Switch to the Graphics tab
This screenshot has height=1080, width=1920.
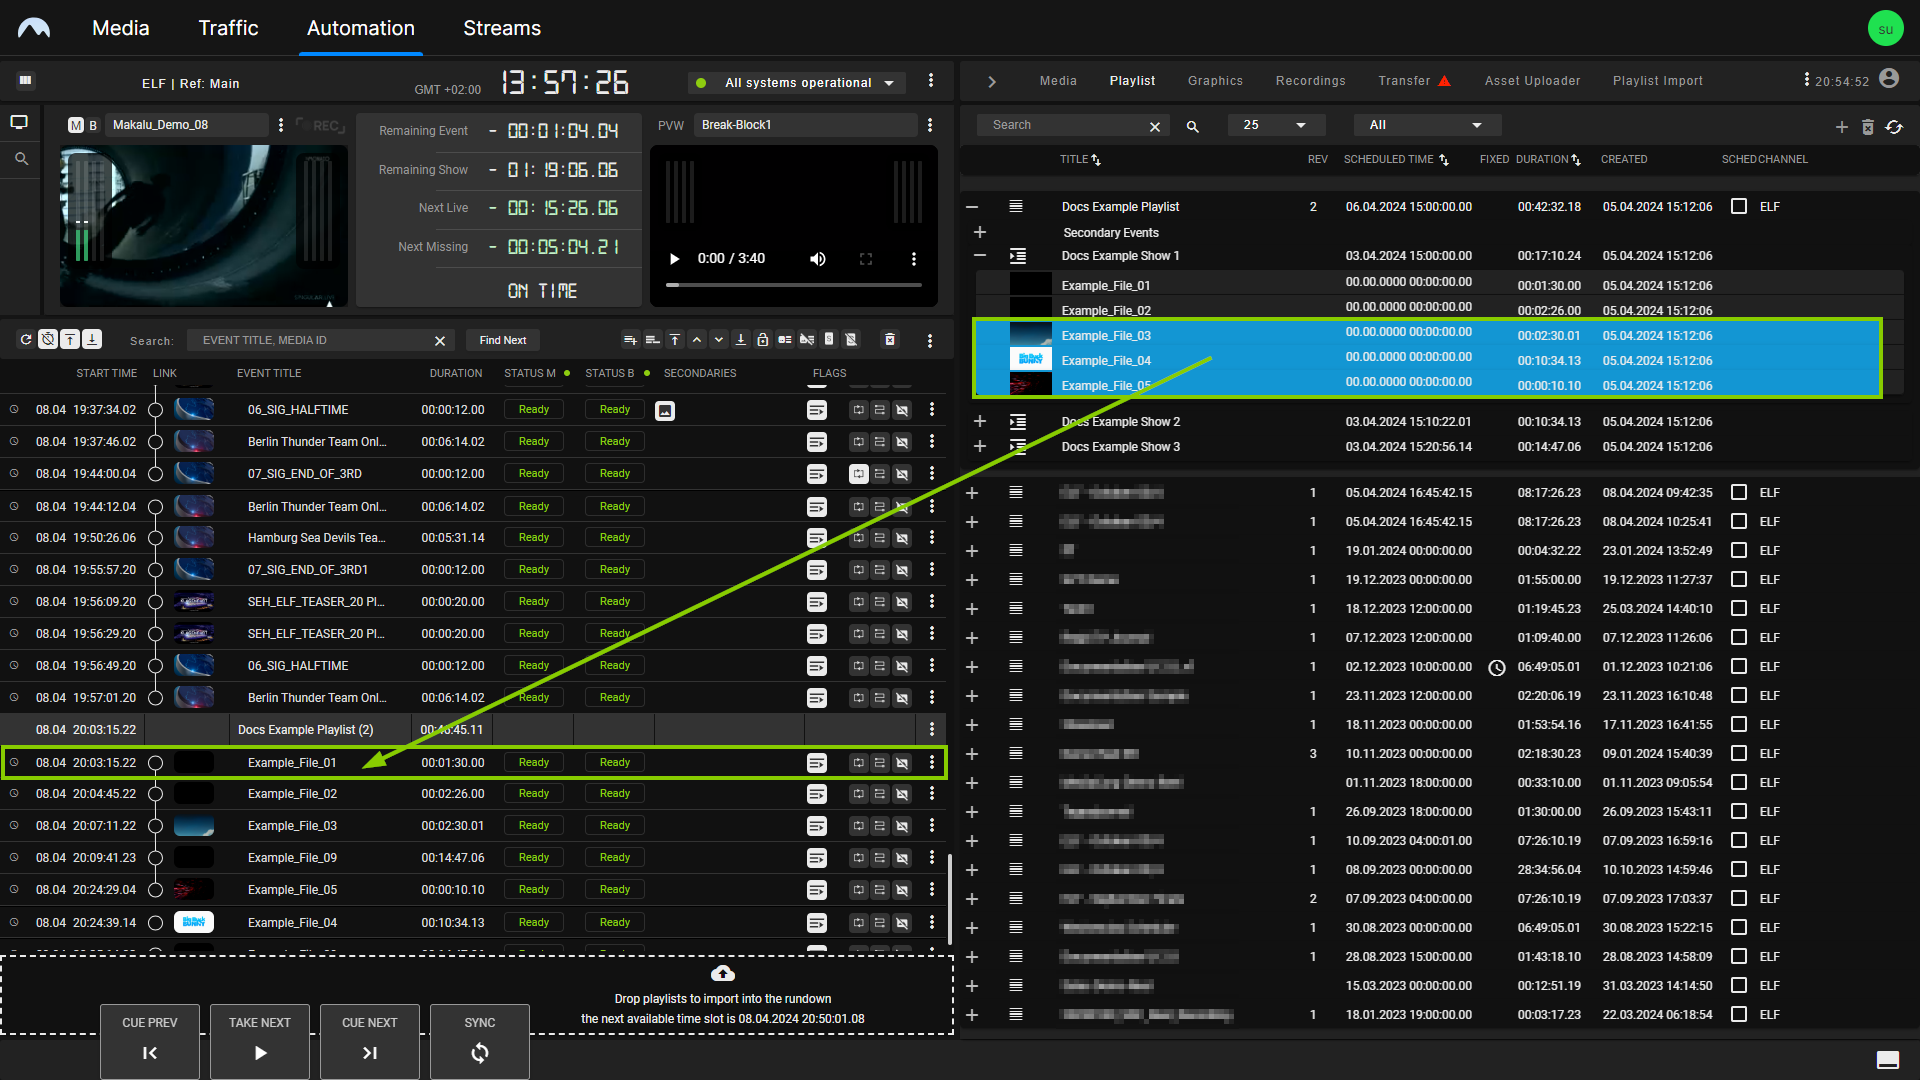pos(1215,80)
